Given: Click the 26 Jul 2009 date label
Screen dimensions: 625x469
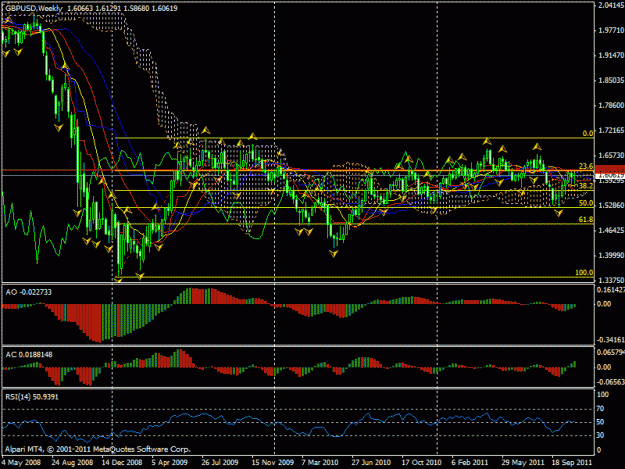Looking at the screenshot, I should 220,463.
